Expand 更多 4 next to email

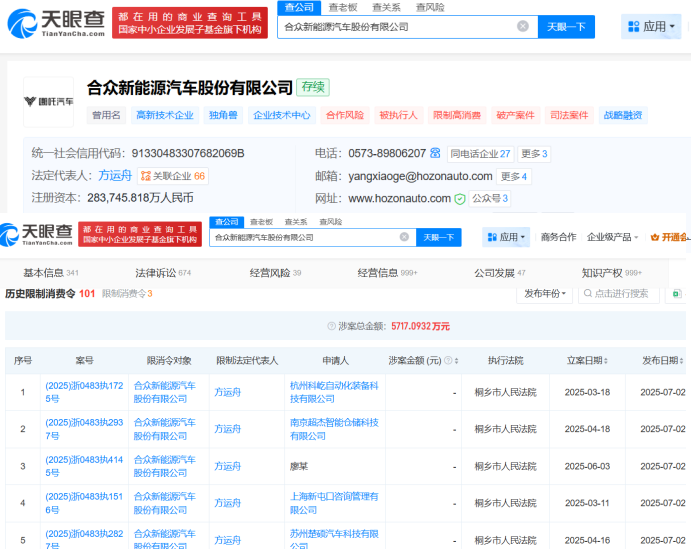point(515,177)
